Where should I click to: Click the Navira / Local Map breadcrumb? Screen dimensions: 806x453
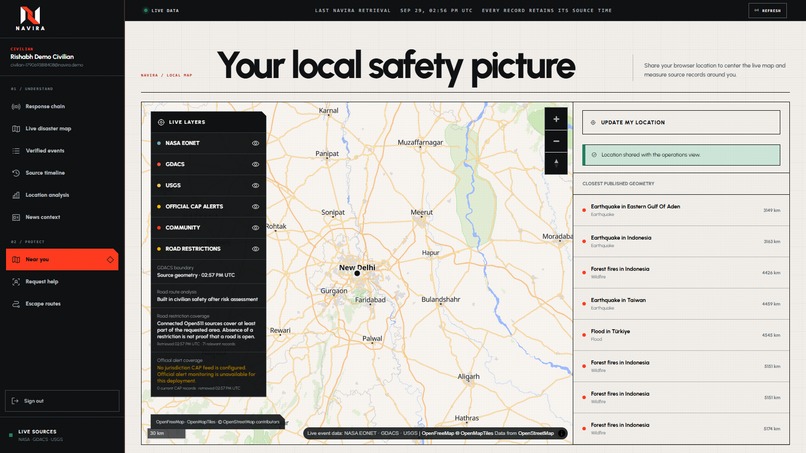[x=167, y=75]
